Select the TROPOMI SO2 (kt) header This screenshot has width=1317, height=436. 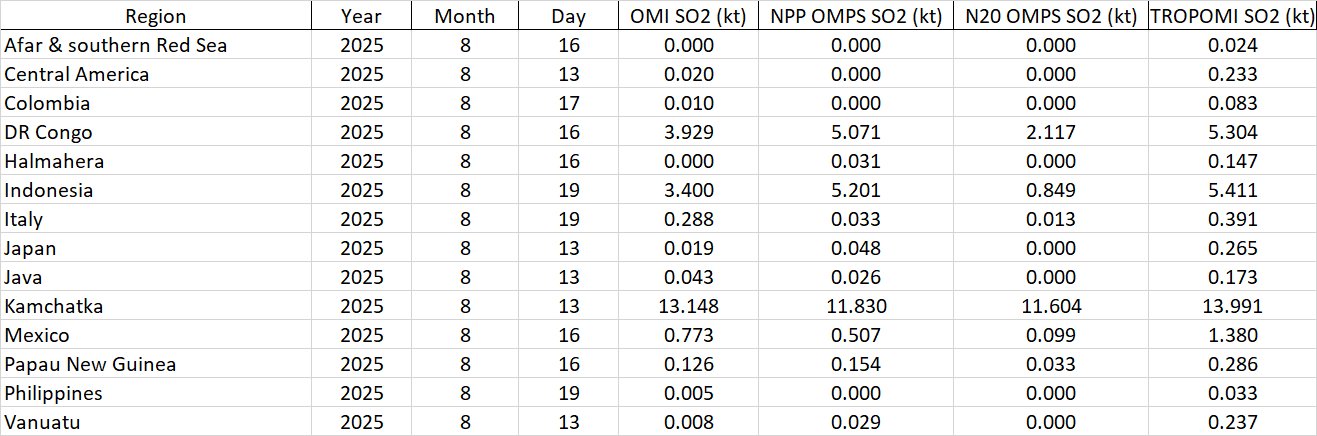[1232, 16]
